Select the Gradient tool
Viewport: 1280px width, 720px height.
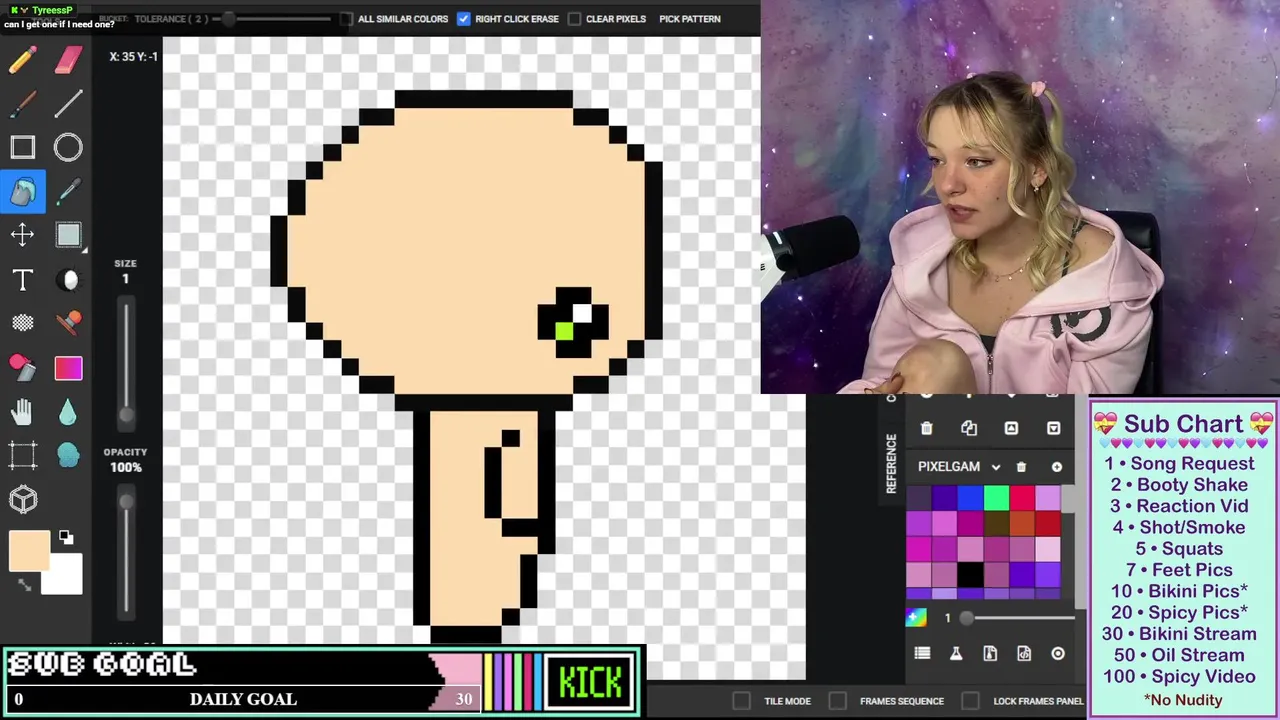(68, 368)
